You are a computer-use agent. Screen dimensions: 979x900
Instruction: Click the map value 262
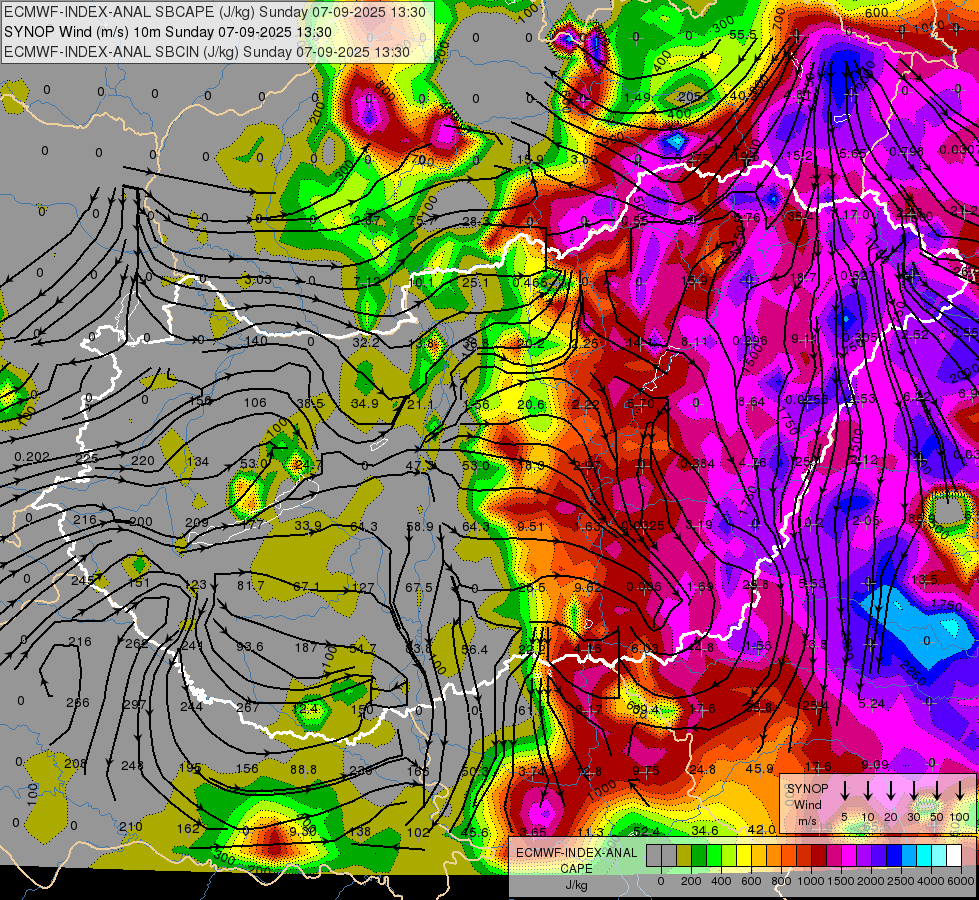pos(137,644)
